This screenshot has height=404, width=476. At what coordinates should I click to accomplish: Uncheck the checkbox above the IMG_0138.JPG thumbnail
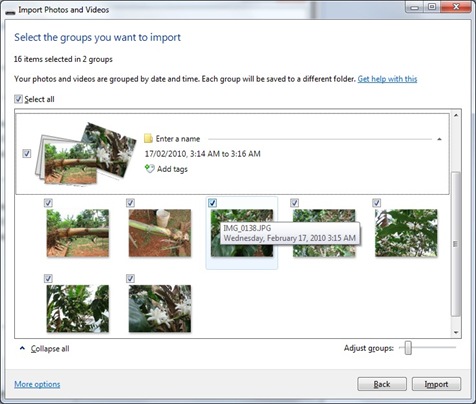(212, 203)
